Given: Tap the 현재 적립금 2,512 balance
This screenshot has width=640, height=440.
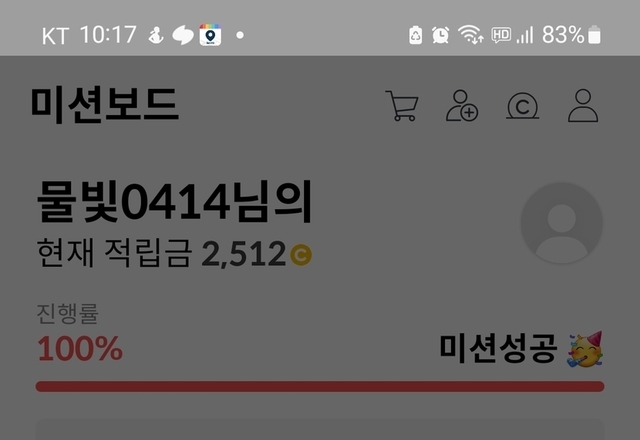Looking at the screenshot, I should 174,253.
